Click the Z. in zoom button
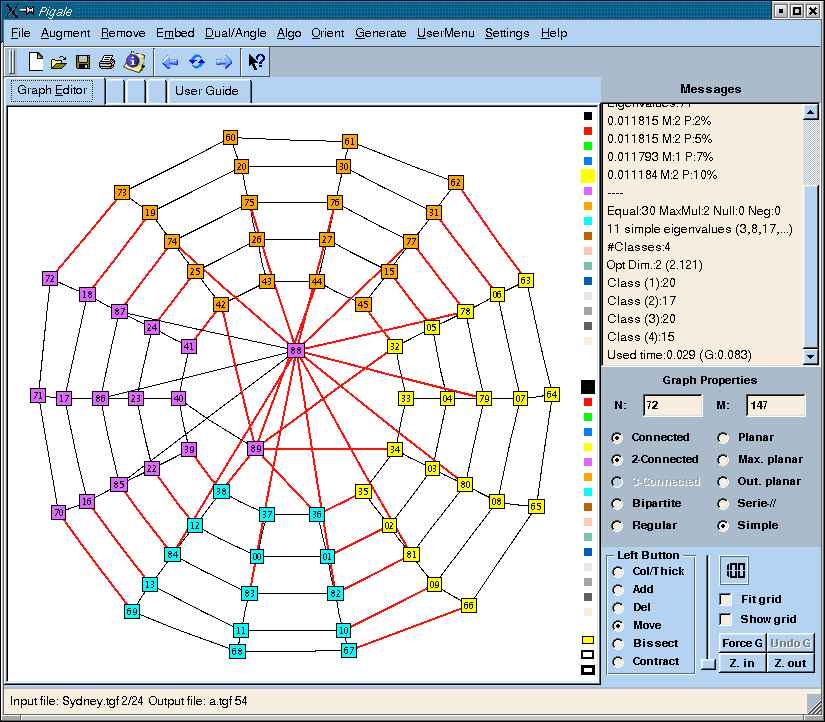 coord(741,663)
